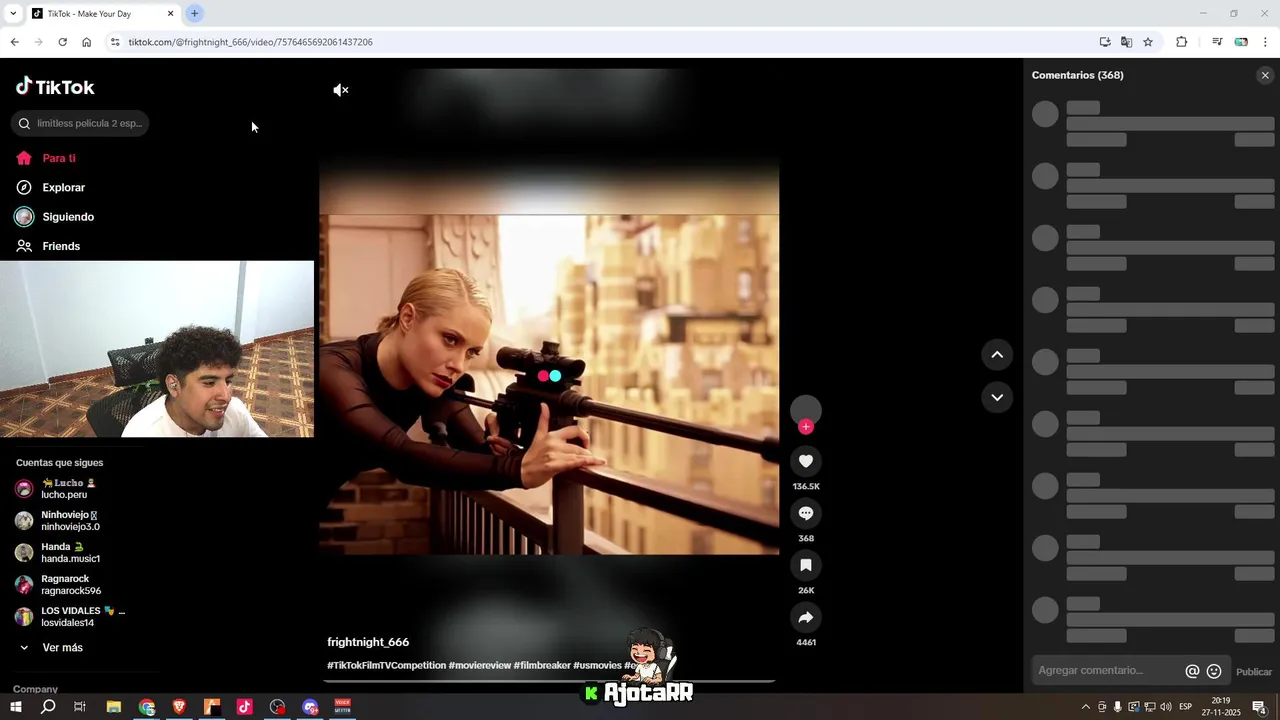Go to the previous video with up chevron
1280x720 pixels.
point(997,354)
